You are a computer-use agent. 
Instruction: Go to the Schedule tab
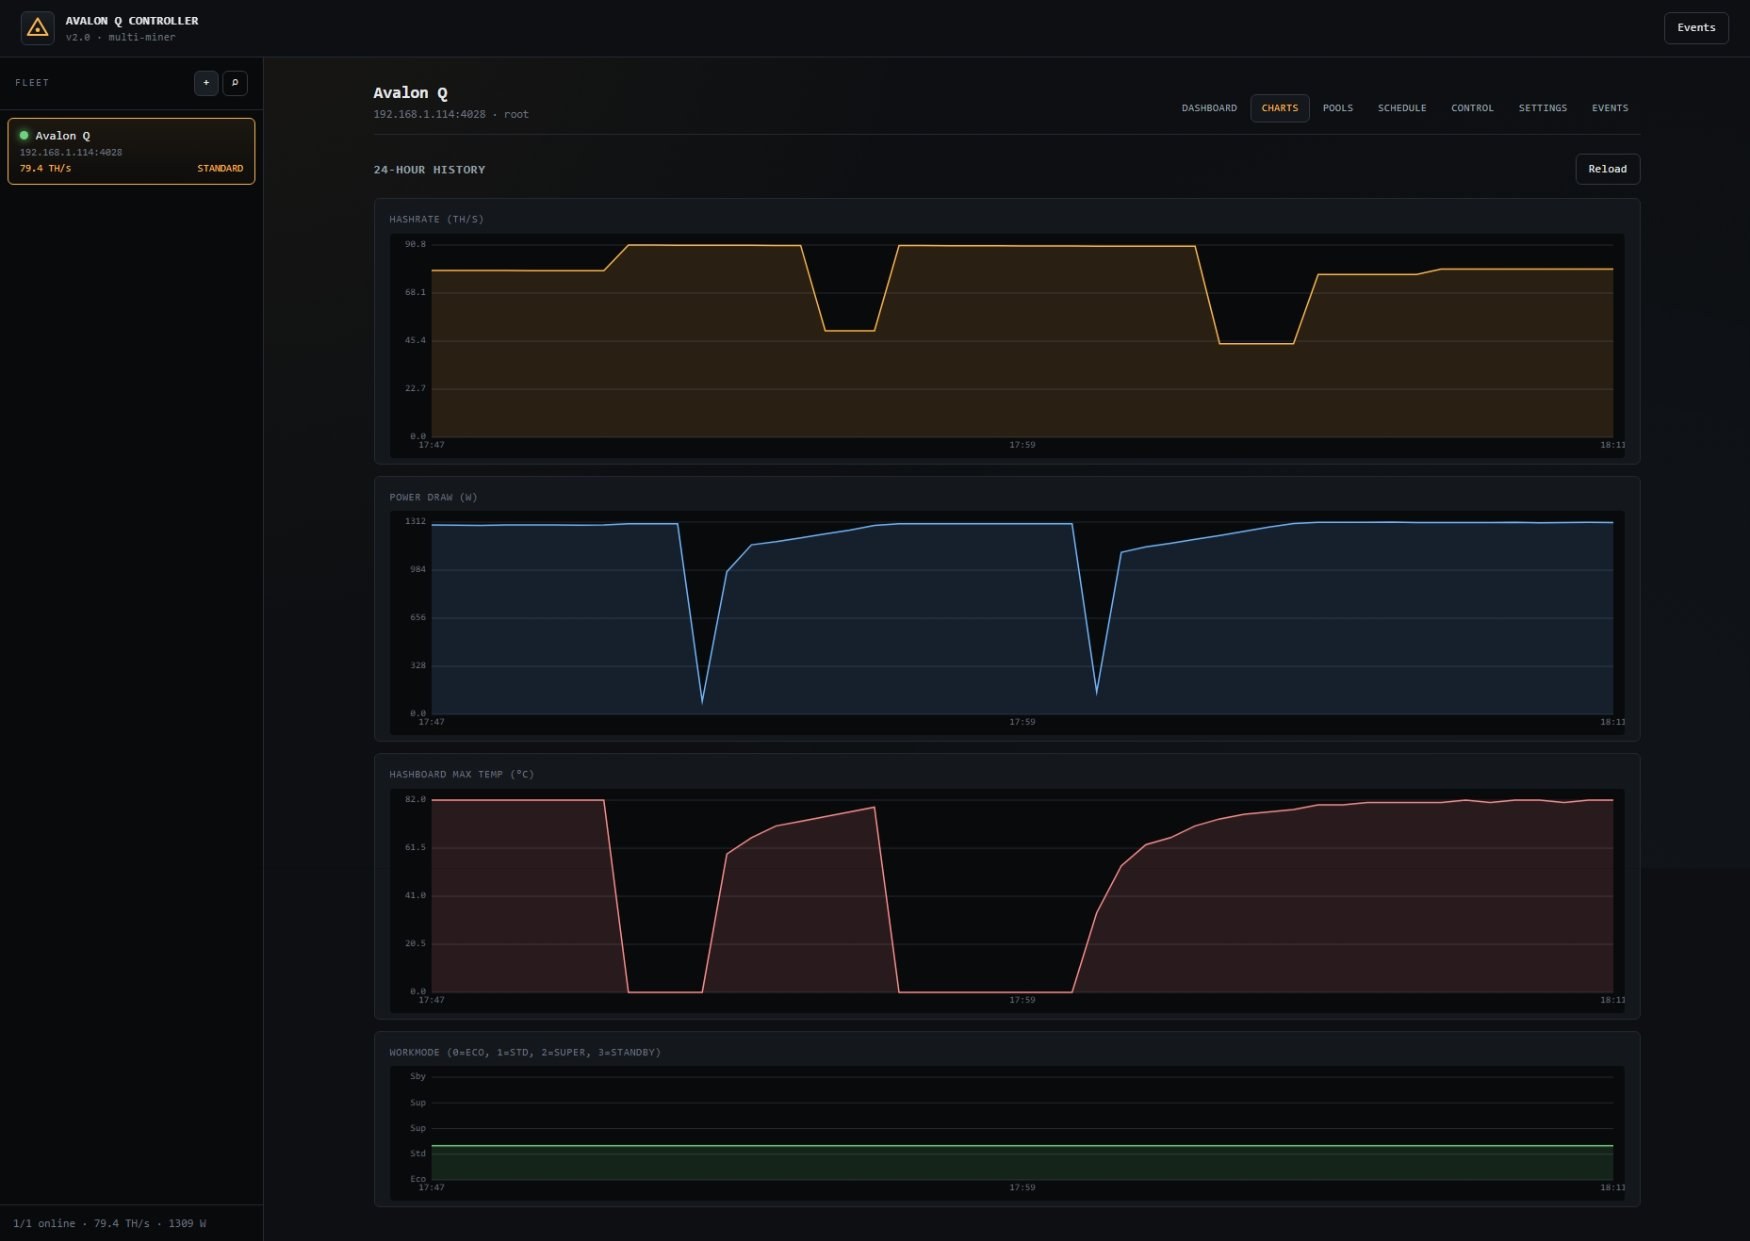(1402, 108)
